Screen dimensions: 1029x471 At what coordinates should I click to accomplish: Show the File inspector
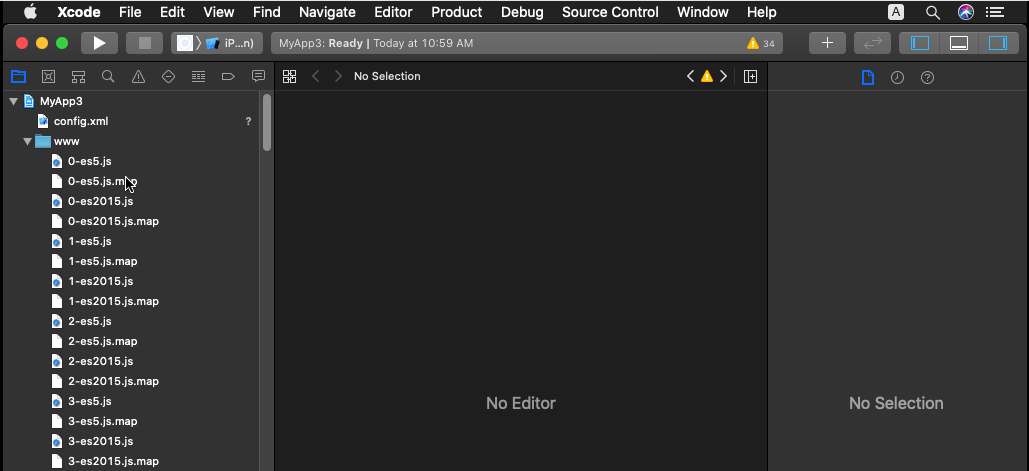868,77
